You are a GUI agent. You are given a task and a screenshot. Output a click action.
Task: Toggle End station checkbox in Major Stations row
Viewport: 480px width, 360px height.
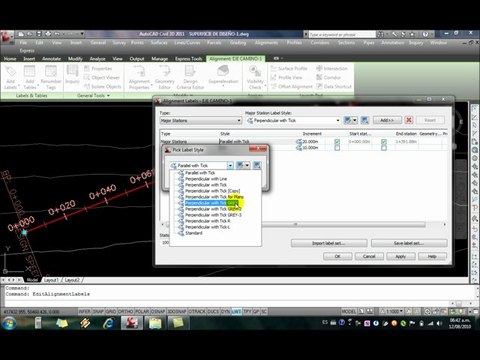[x=384, y=142]
